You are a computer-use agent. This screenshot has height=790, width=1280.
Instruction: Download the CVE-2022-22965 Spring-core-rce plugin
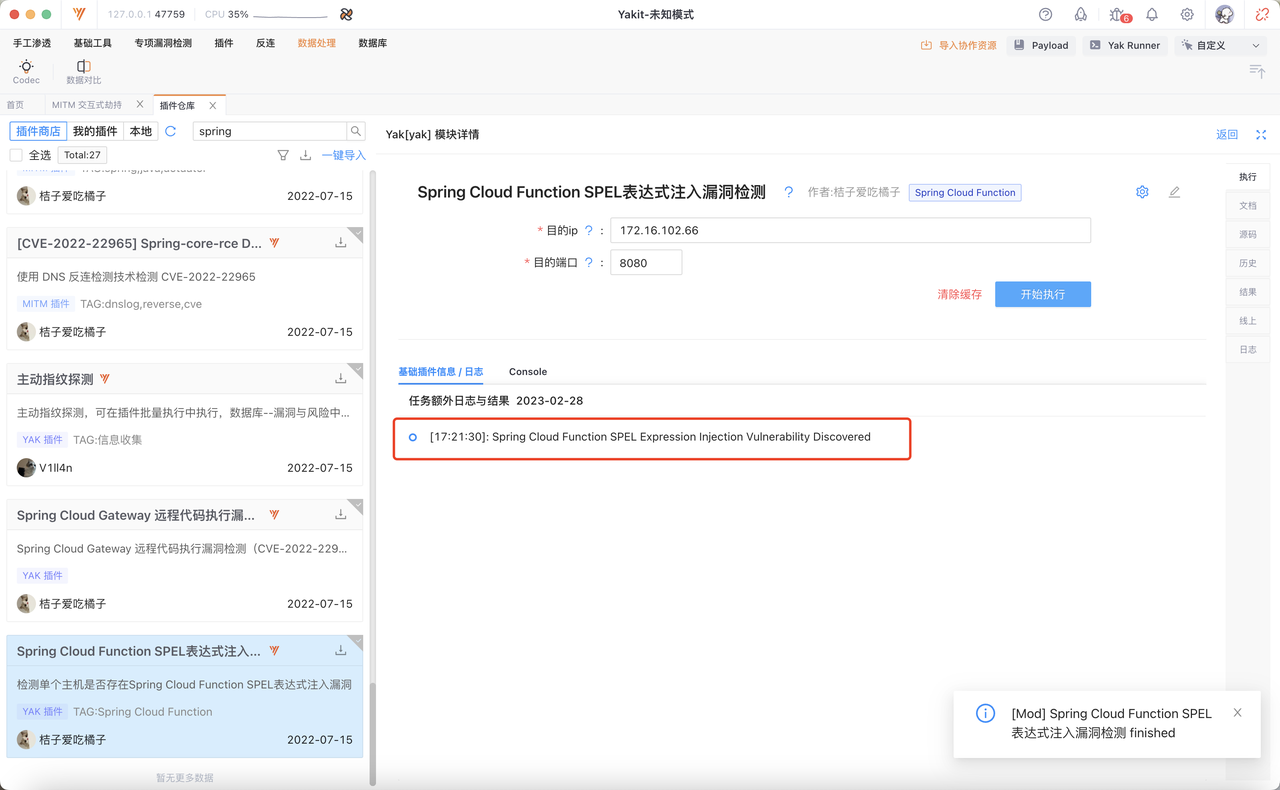click(x=341, y=243)
